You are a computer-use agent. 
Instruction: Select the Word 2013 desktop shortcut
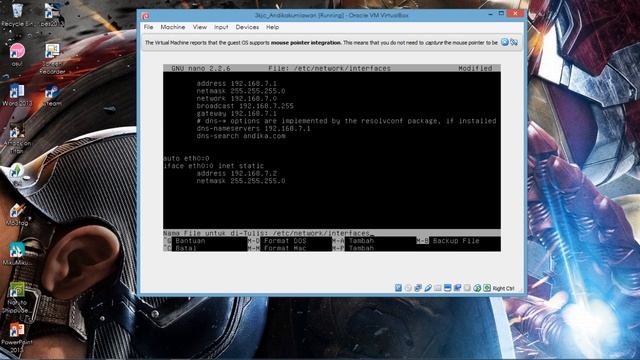[17, 95]
